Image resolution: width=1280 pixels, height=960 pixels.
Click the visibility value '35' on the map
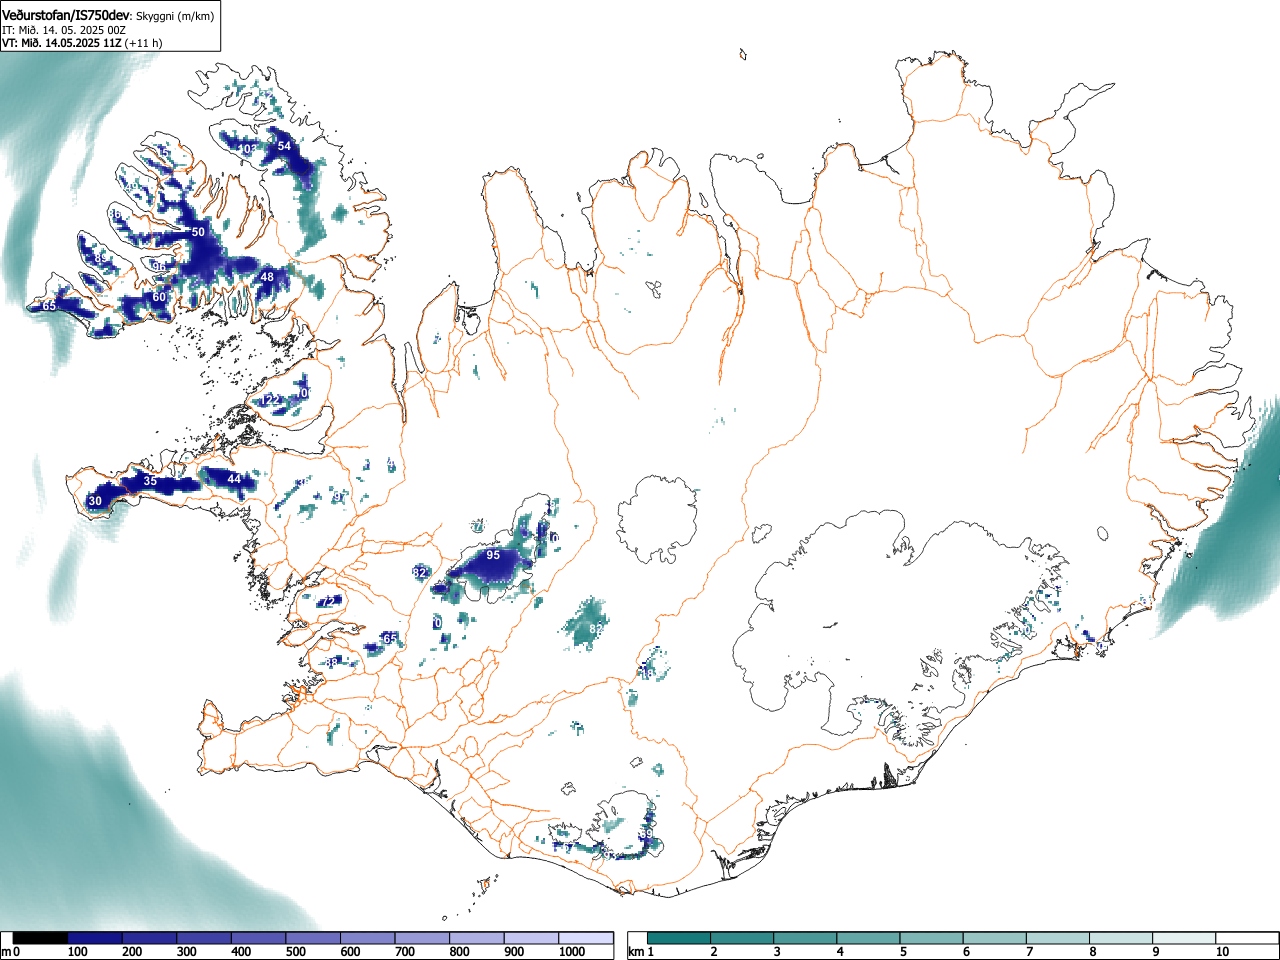150,481
